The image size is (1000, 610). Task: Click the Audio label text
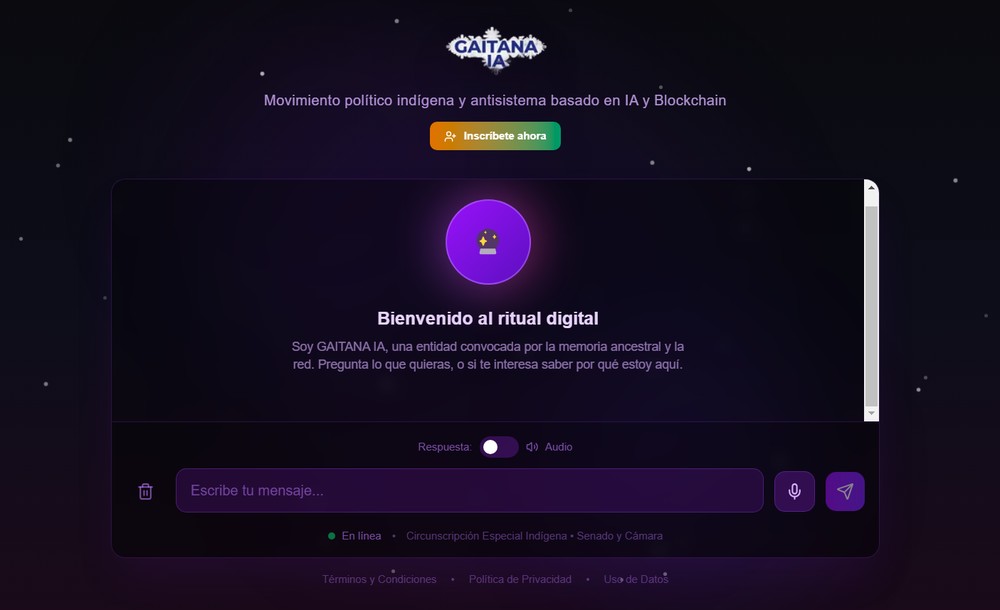[x=558, y=447]
